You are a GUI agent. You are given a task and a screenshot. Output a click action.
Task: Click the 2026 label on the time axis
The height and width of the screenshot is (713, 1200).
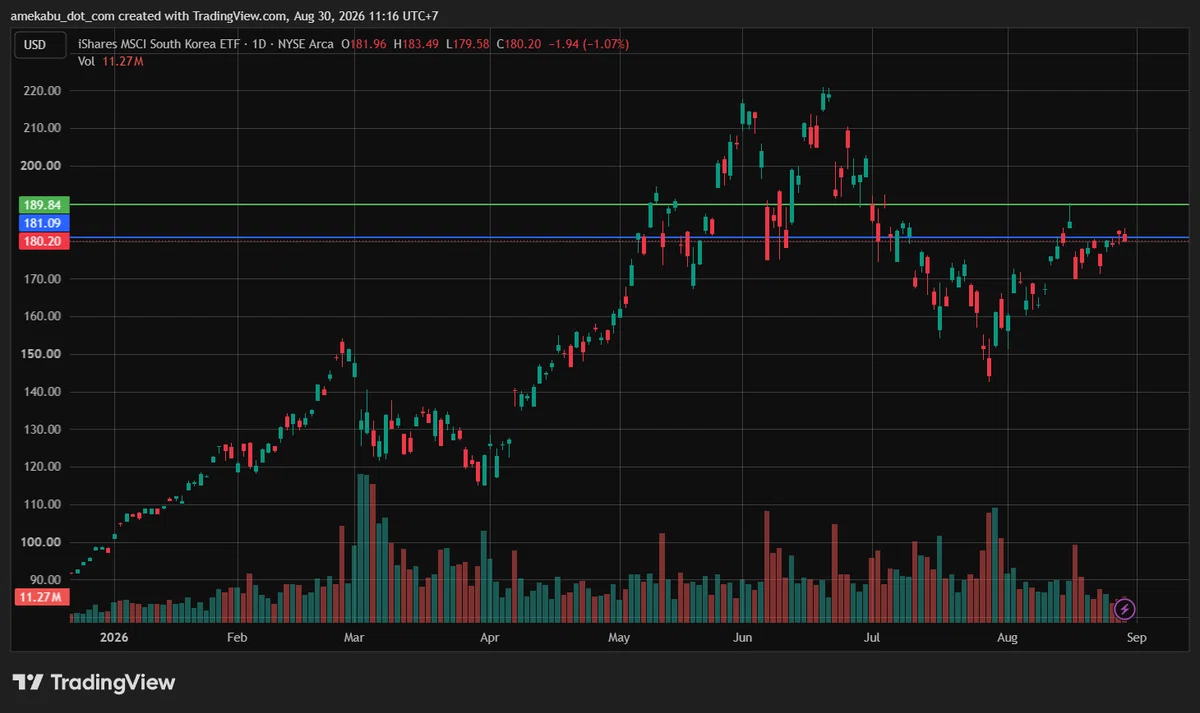115,637
